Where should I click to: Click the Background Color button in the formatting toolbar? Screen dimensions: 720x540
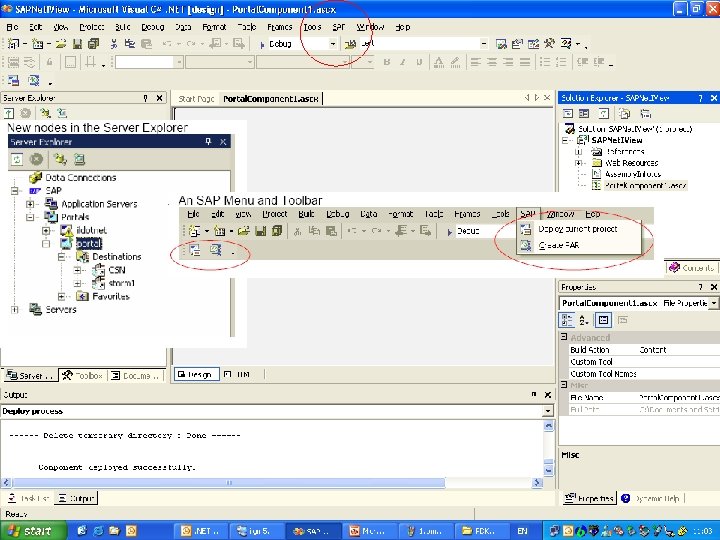tap(455, 62)
